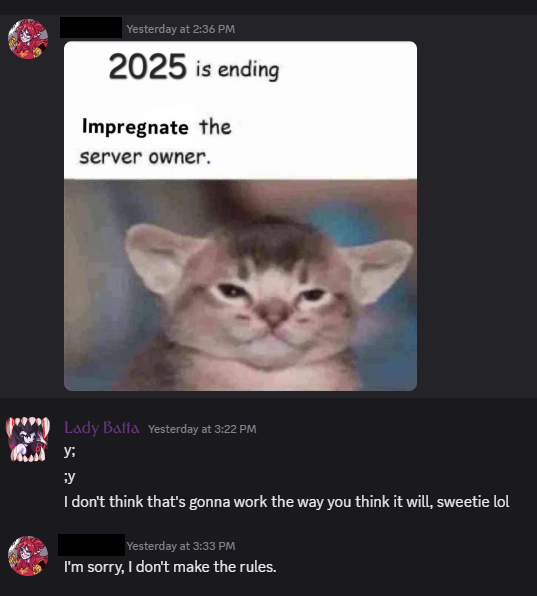
Task: Select the ";y" message line
Action: 70,476
